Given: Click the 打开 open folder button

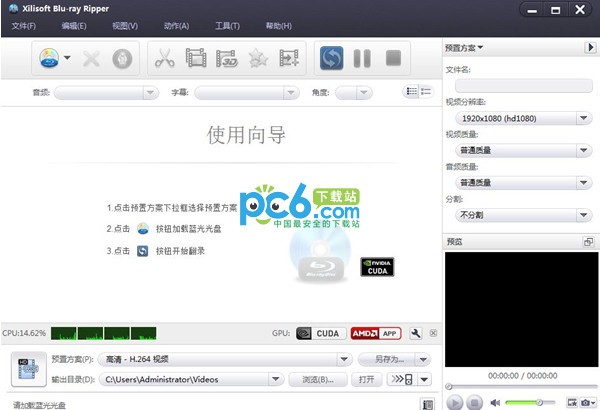Looking at the screenshot, I should 366,379.
